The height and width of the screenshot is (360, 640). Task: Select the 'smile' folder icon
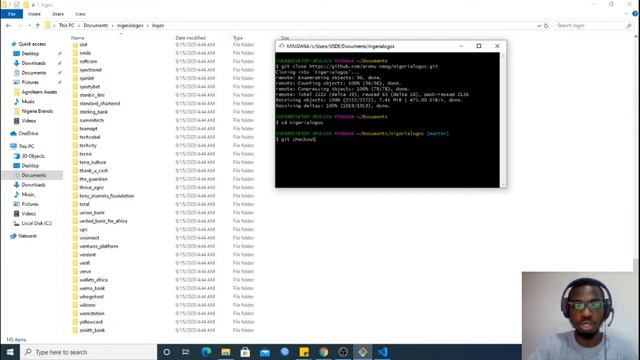coord(75,53)
